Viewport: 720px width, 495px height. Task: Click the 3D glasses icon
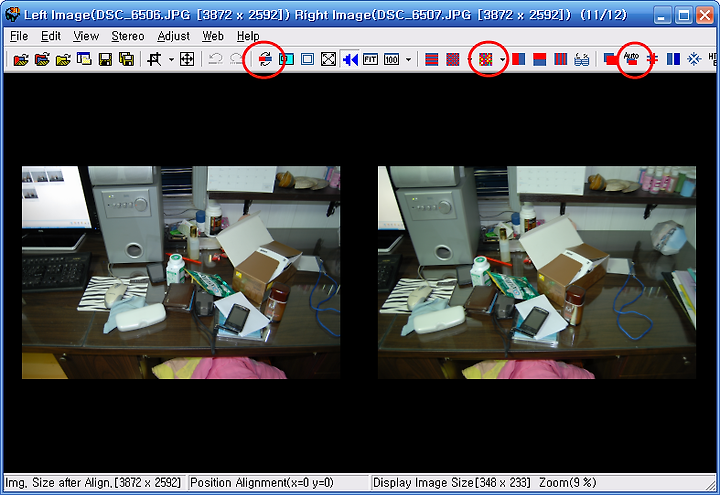point(581,60)
